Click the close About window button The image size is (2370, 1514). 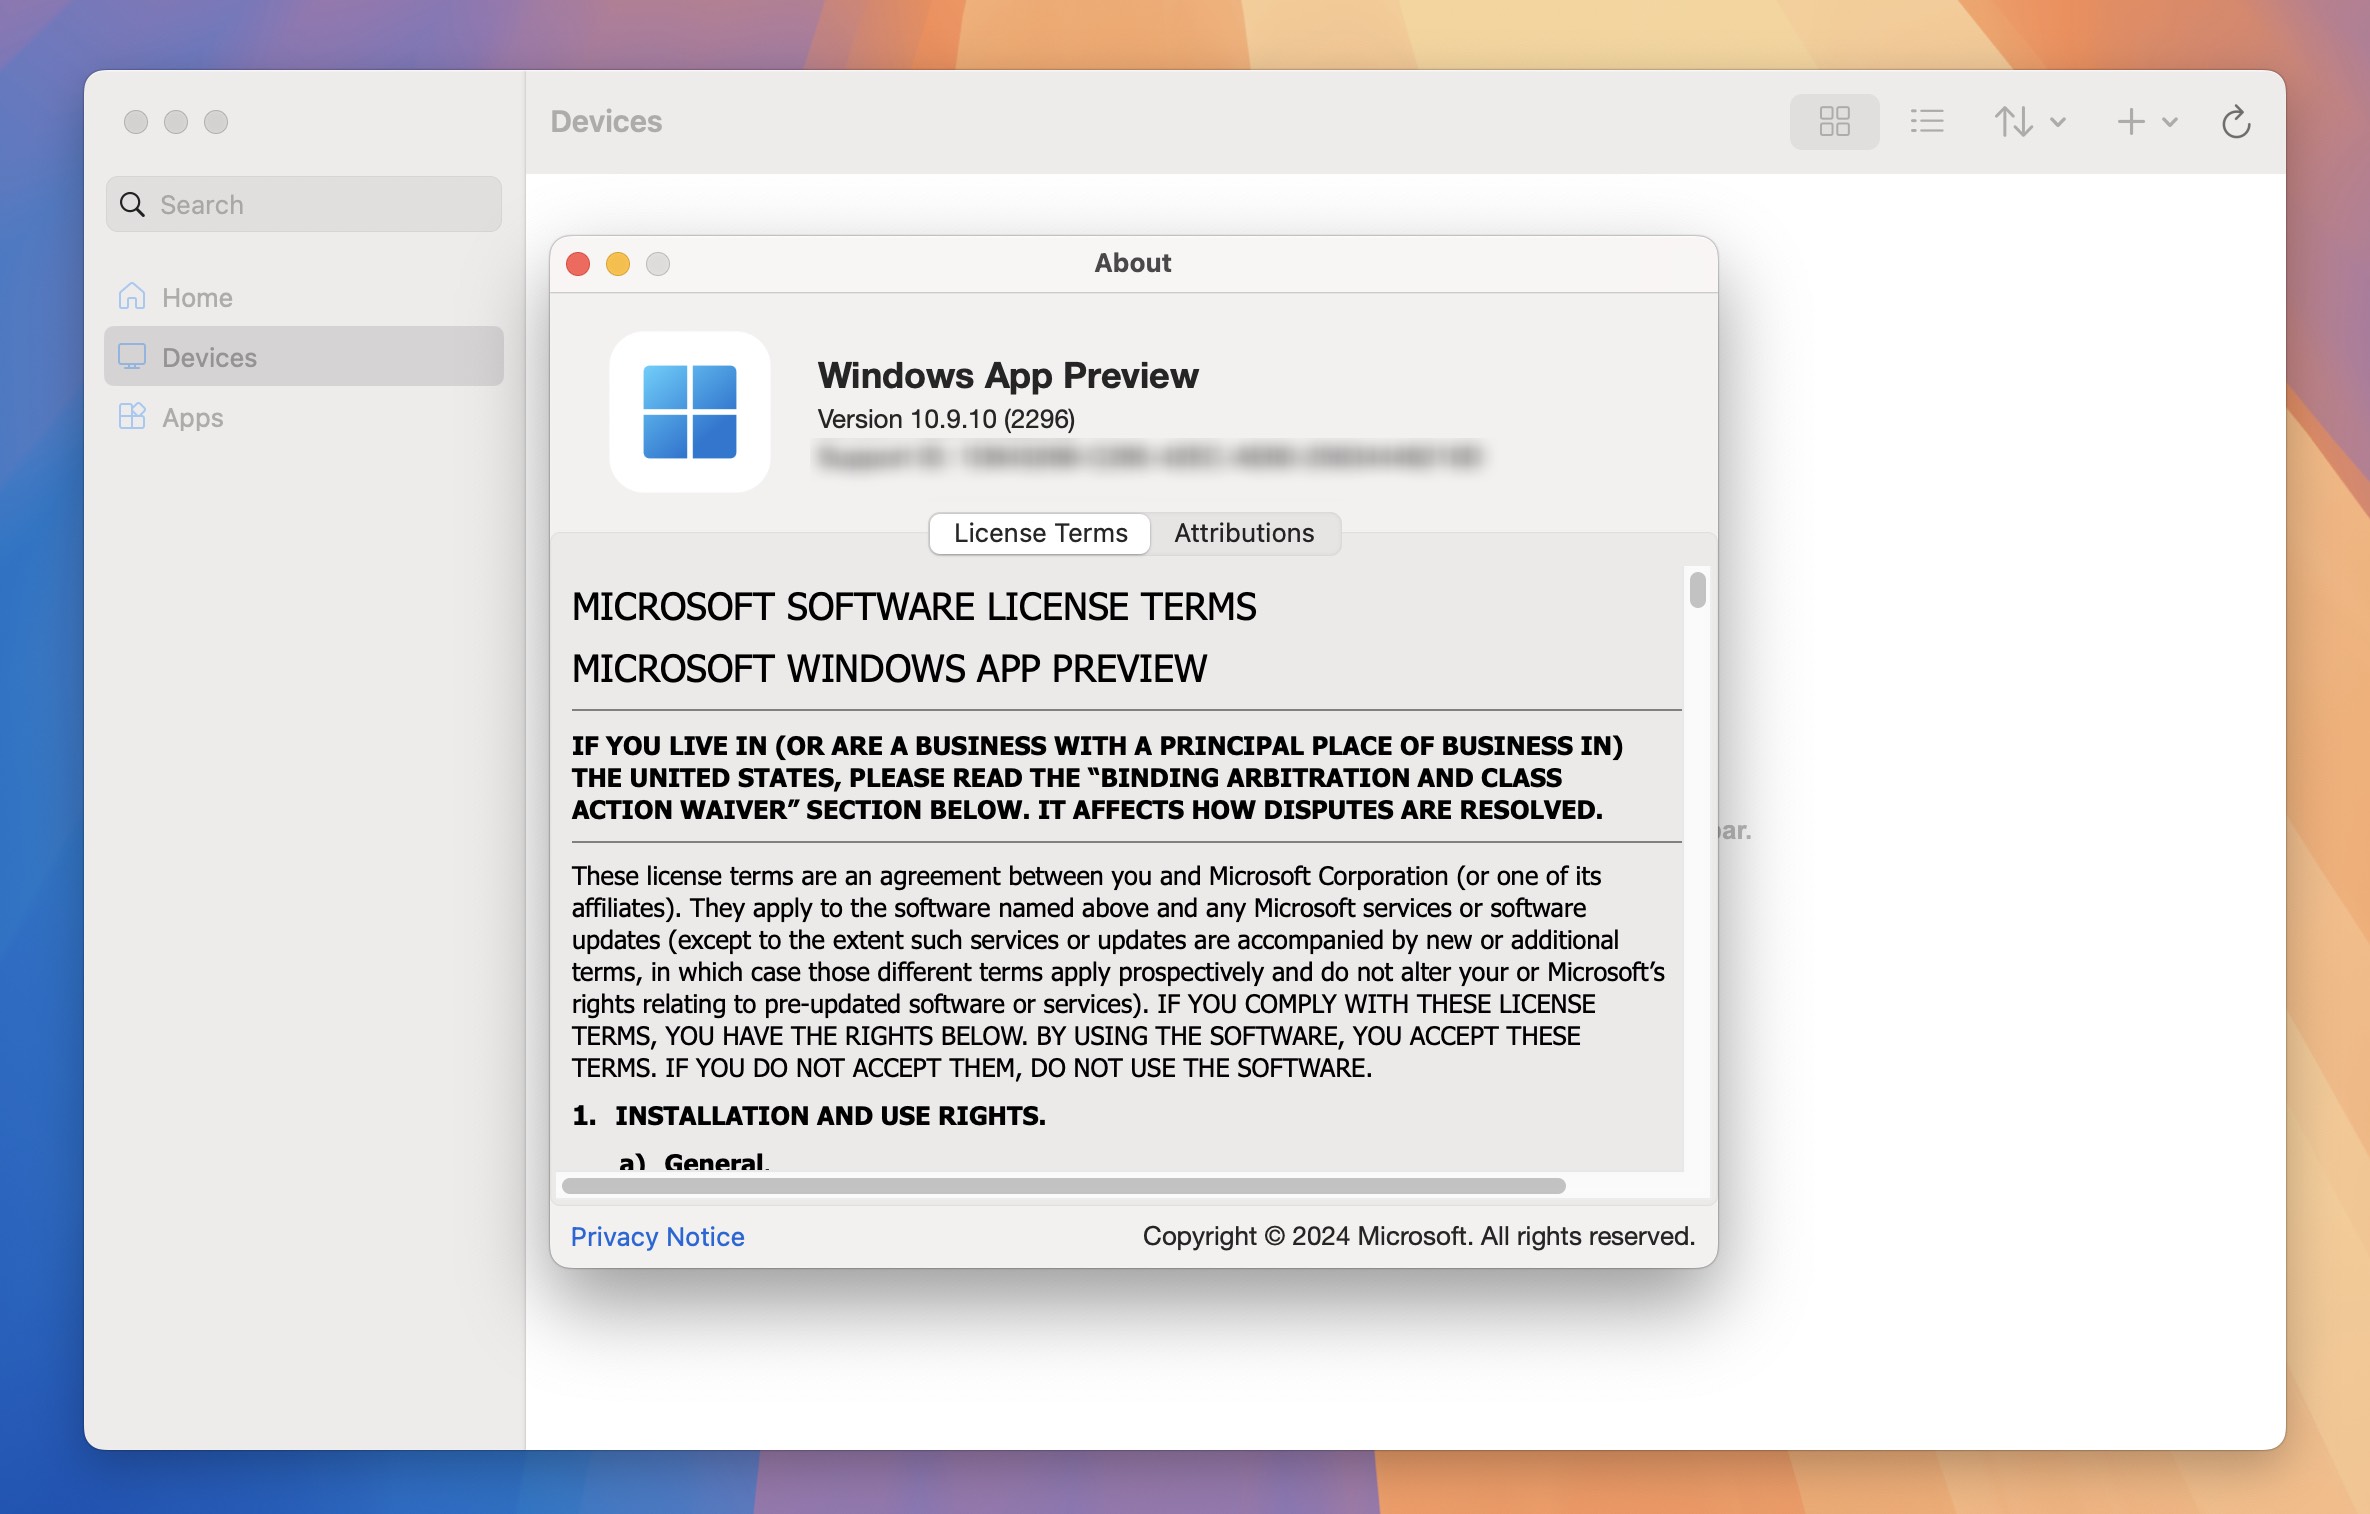click(x=577, y=264)
